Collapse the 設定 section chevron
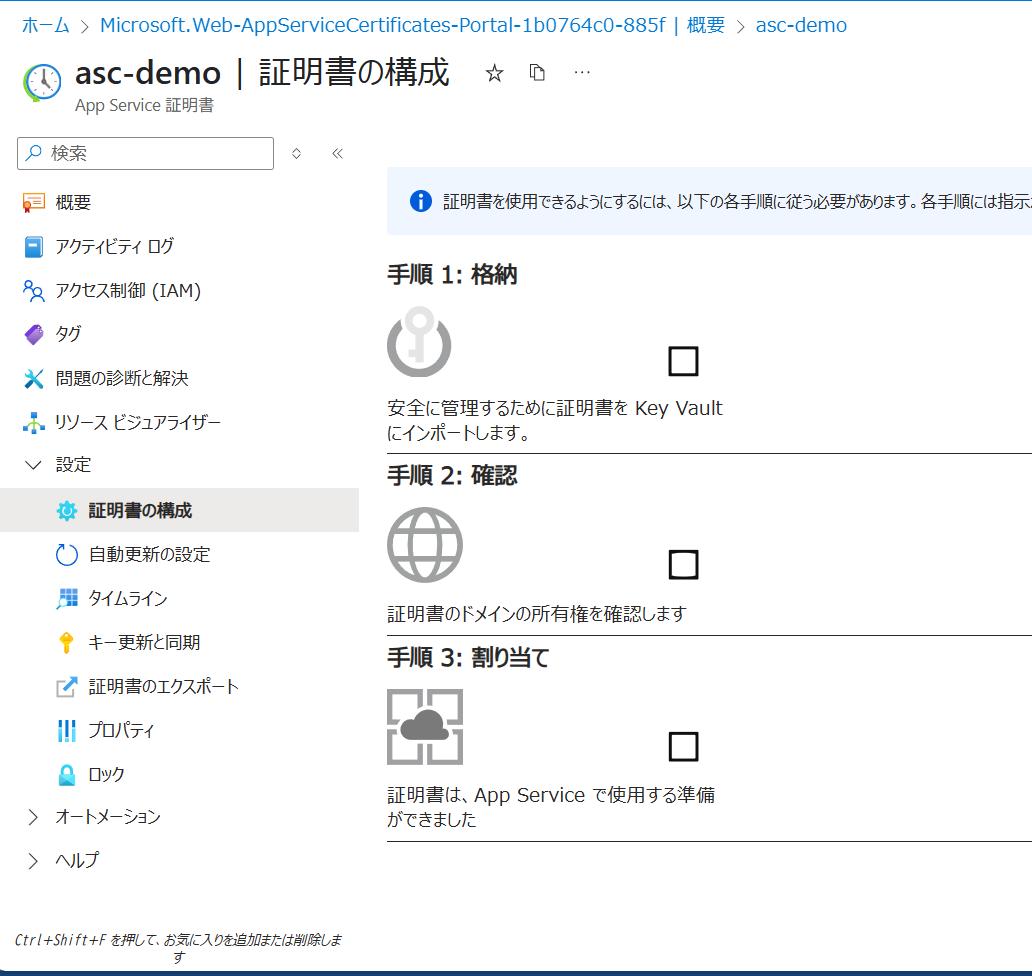 (33, 465)
